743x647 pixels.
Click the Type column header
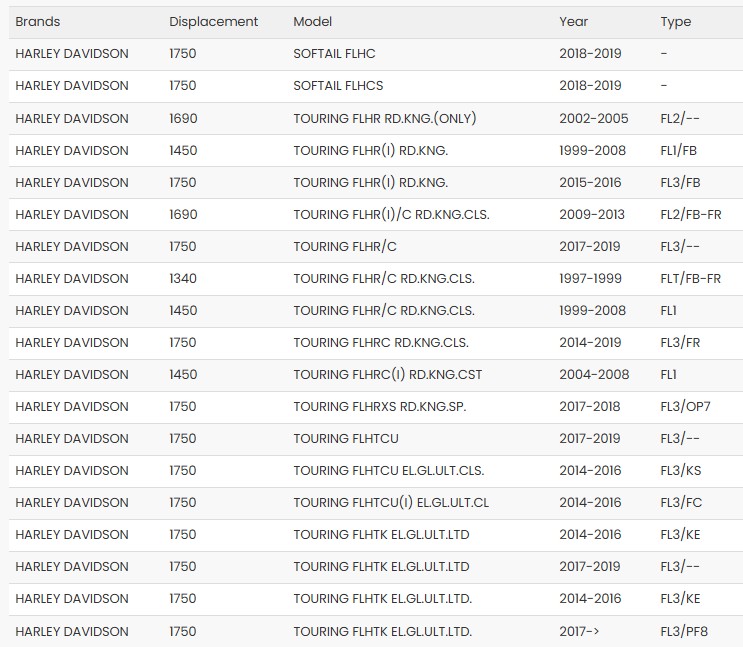click(675, 22)
